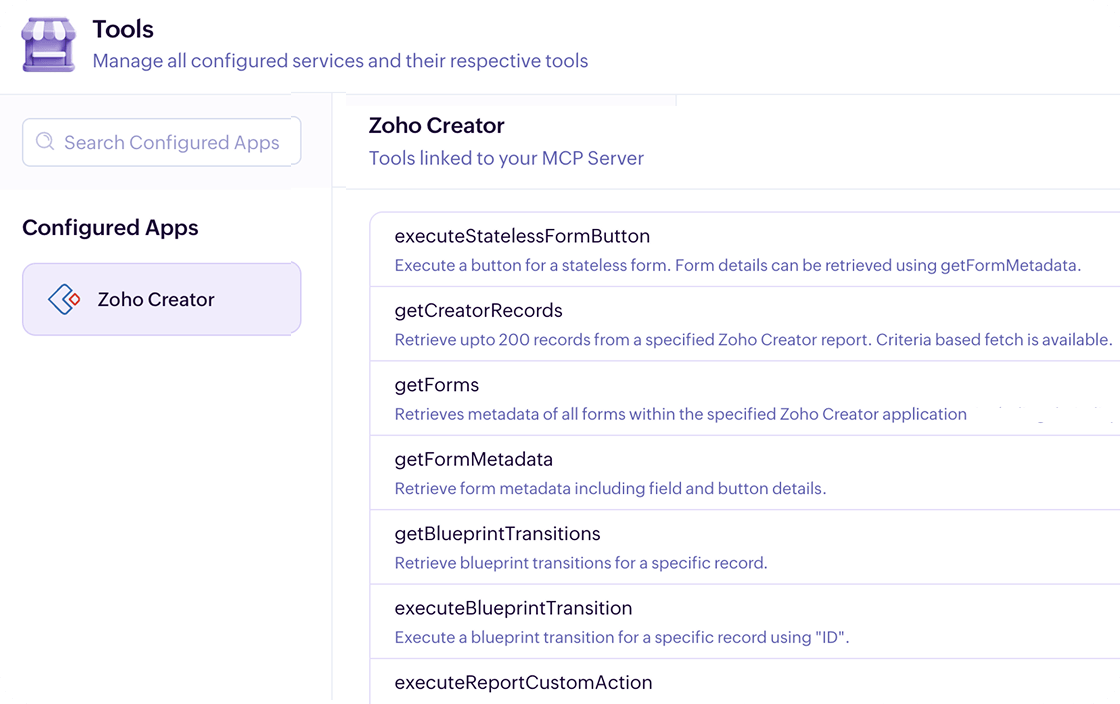The height and width of the screenshot is (704, 1120).
Task: Click description 'Retrieve upto 200 records'
Action: (754, 340)
